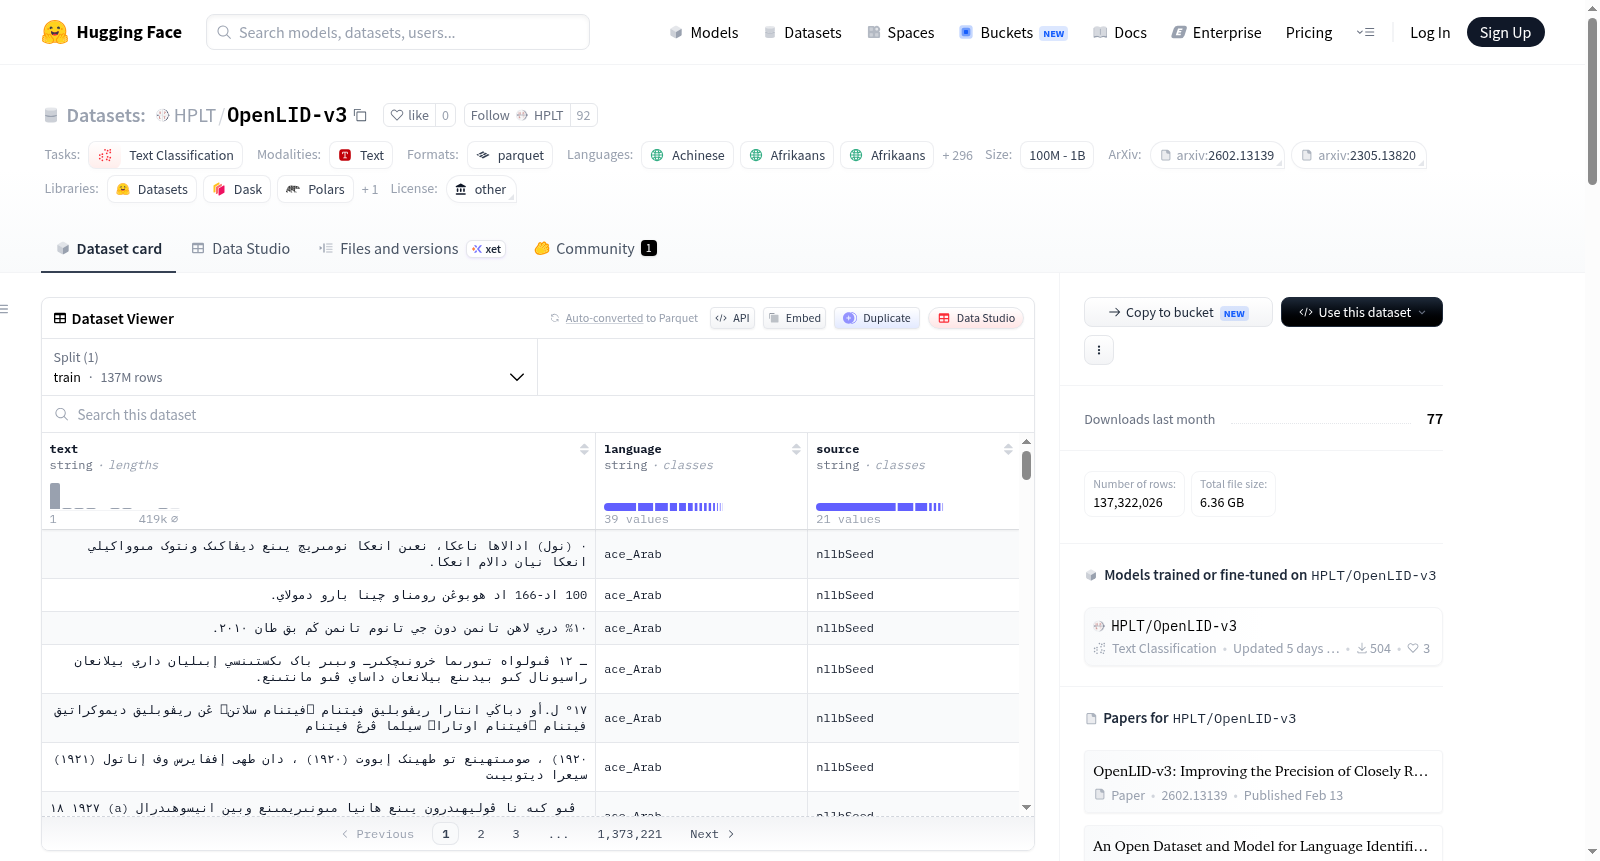Open Buckets in top navigation
This screenshot has height=861, width=1600.
coord(1013,32)
